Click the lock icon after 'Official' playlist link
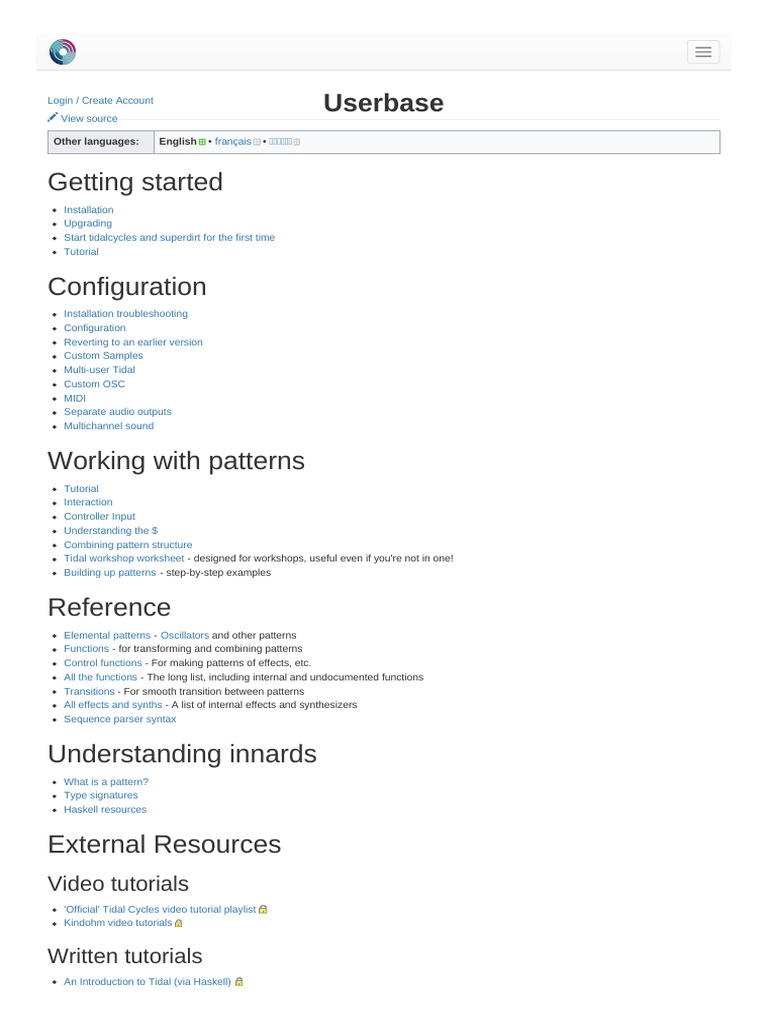The width and height of the screenshot is (768, 1024). click(263, 910)
